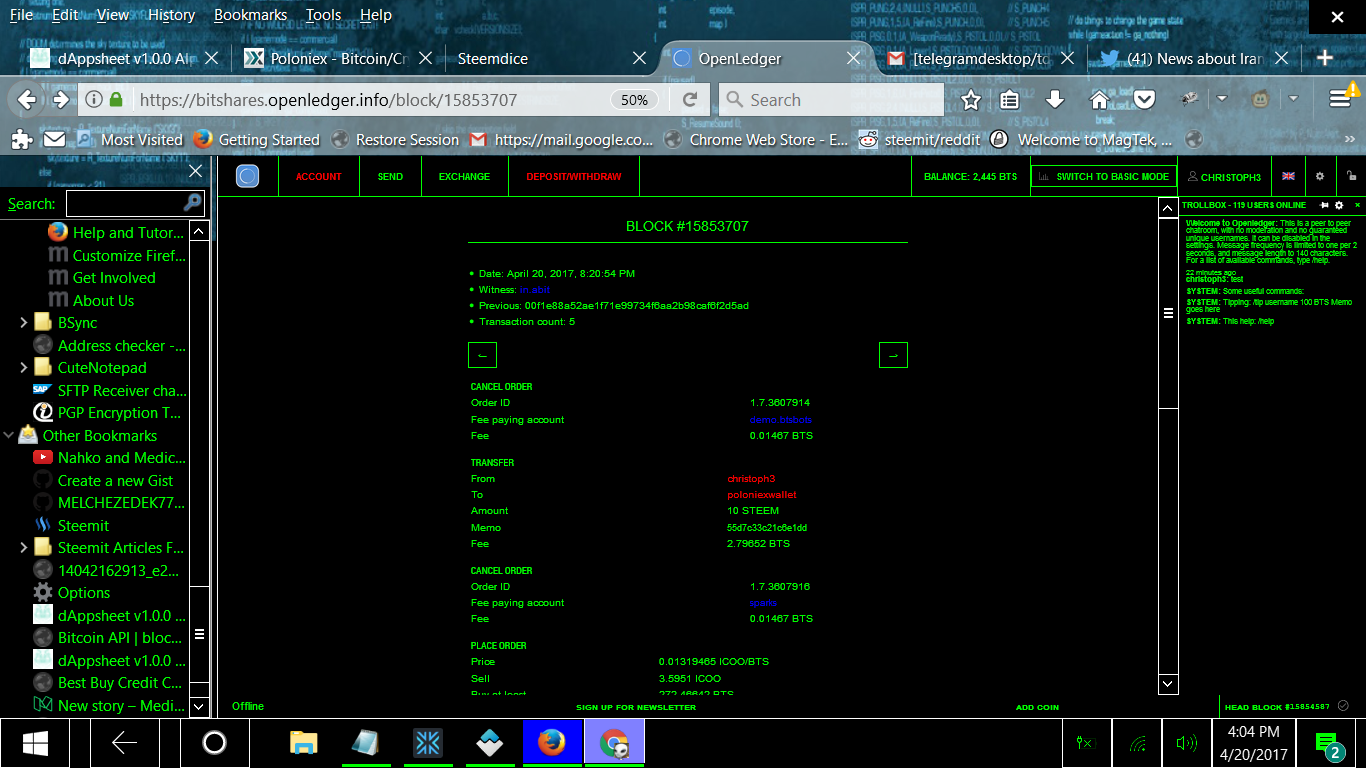Open the EXCHANGE page

click(x=464, y=177)
